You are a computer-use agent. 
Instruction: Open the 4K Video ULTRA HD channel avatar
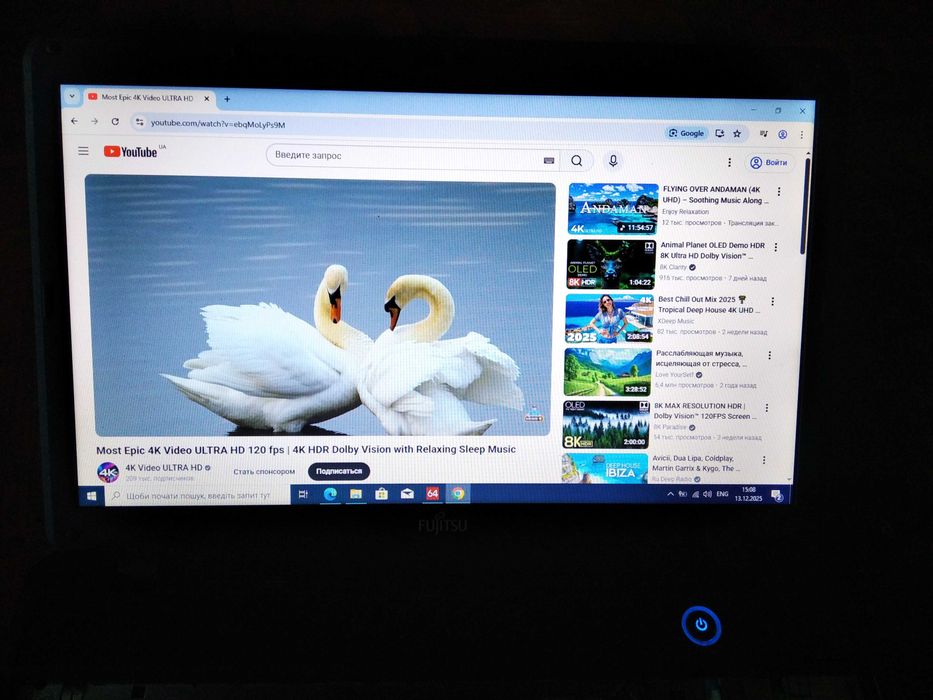tap(108, 472)
